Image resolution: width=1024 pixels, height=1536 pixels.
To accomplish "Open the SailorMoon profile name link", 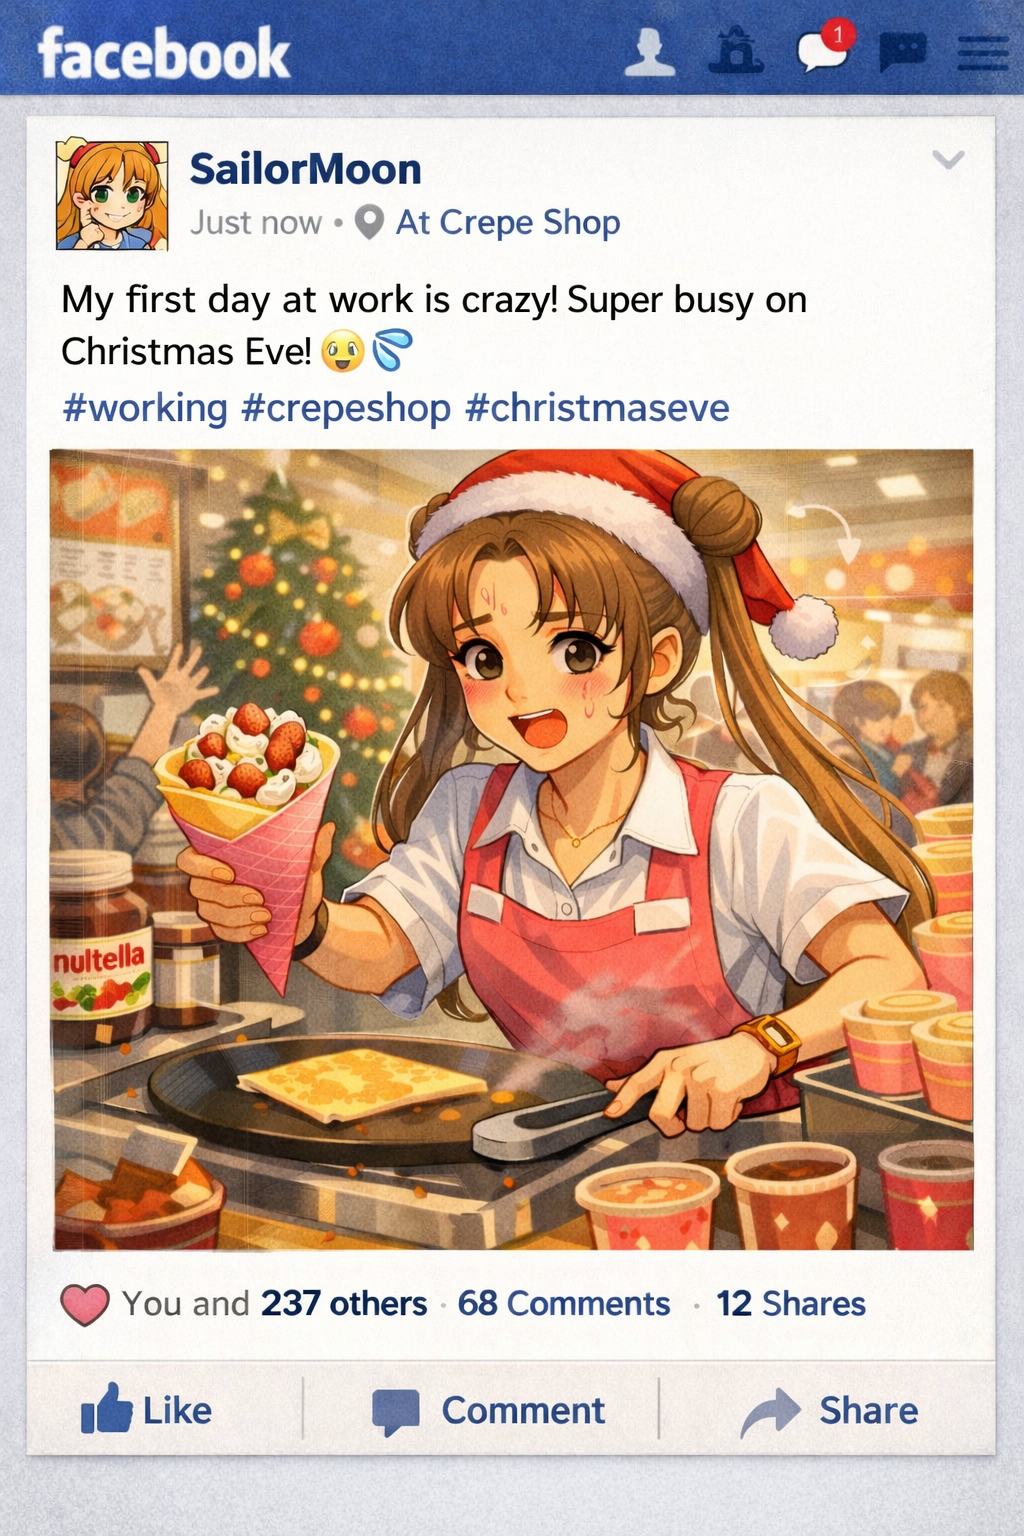I will 305,169.
